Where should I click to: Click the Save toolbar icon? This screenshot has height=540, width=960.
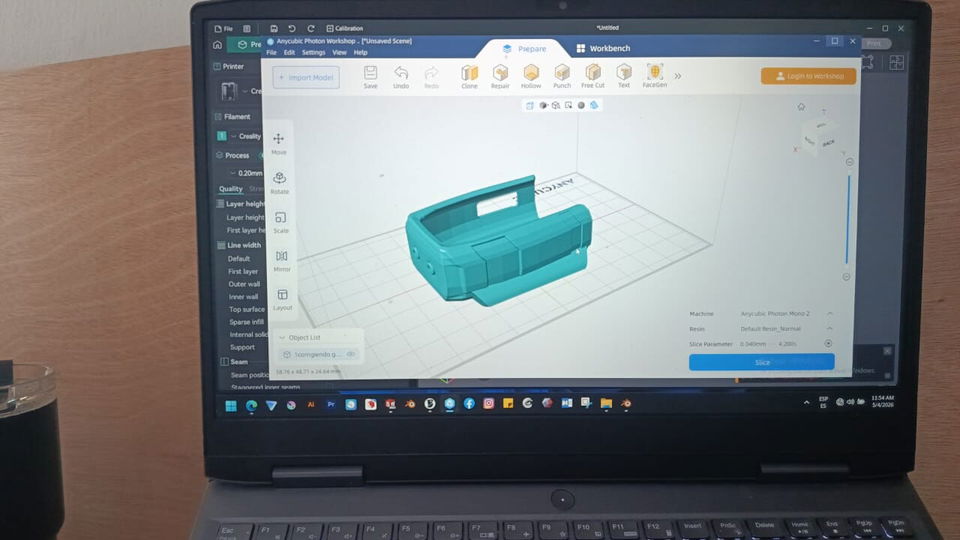[370, 77]
